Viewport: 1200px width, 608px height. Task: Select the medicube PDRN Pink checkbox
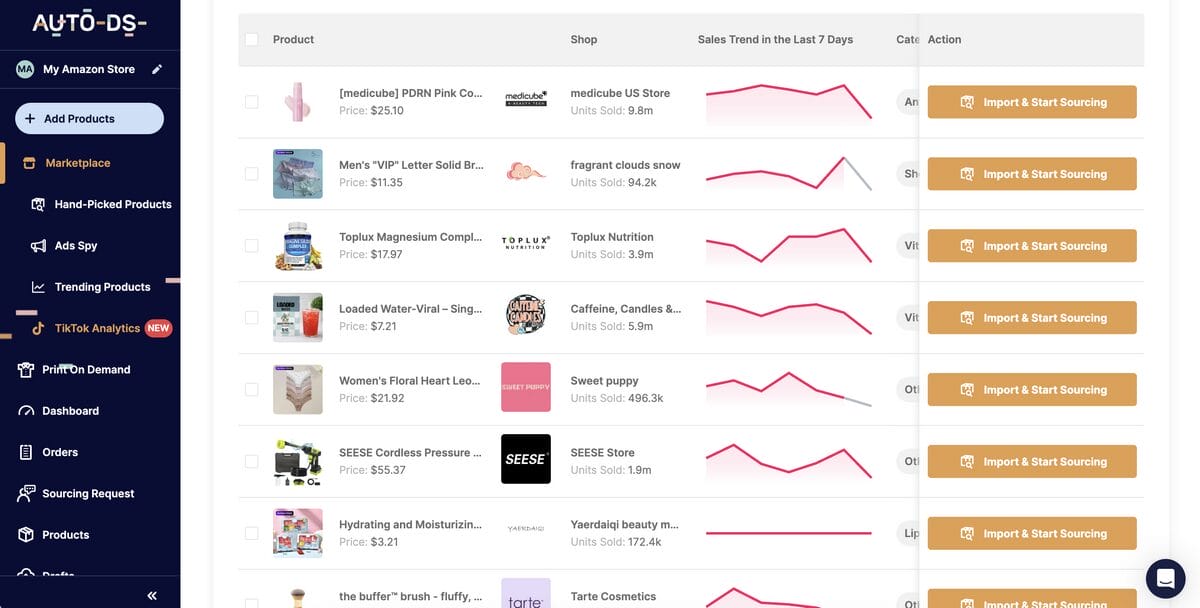coord(251,102)
